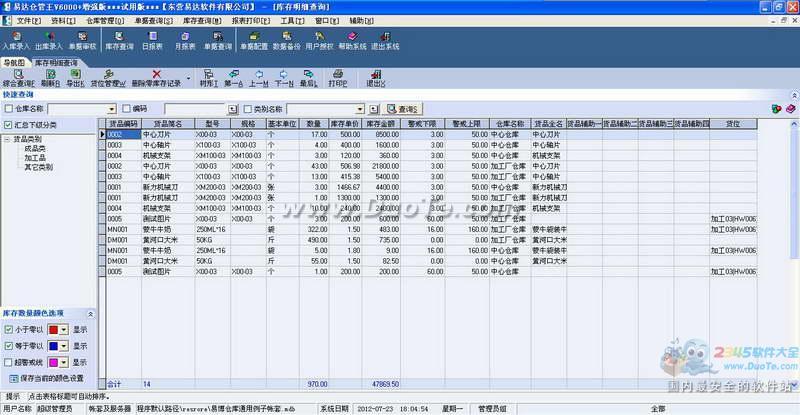
Task: Open the 仓库名称 dropdown list
Action: [x=113, y=109]
